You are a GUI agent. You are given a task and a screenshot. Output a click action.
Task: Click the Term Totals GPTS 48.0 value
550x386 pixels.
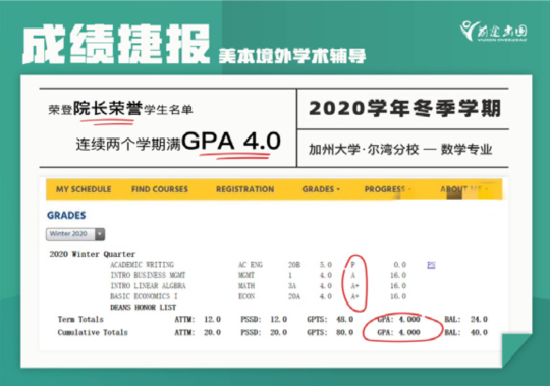[344, 319]
